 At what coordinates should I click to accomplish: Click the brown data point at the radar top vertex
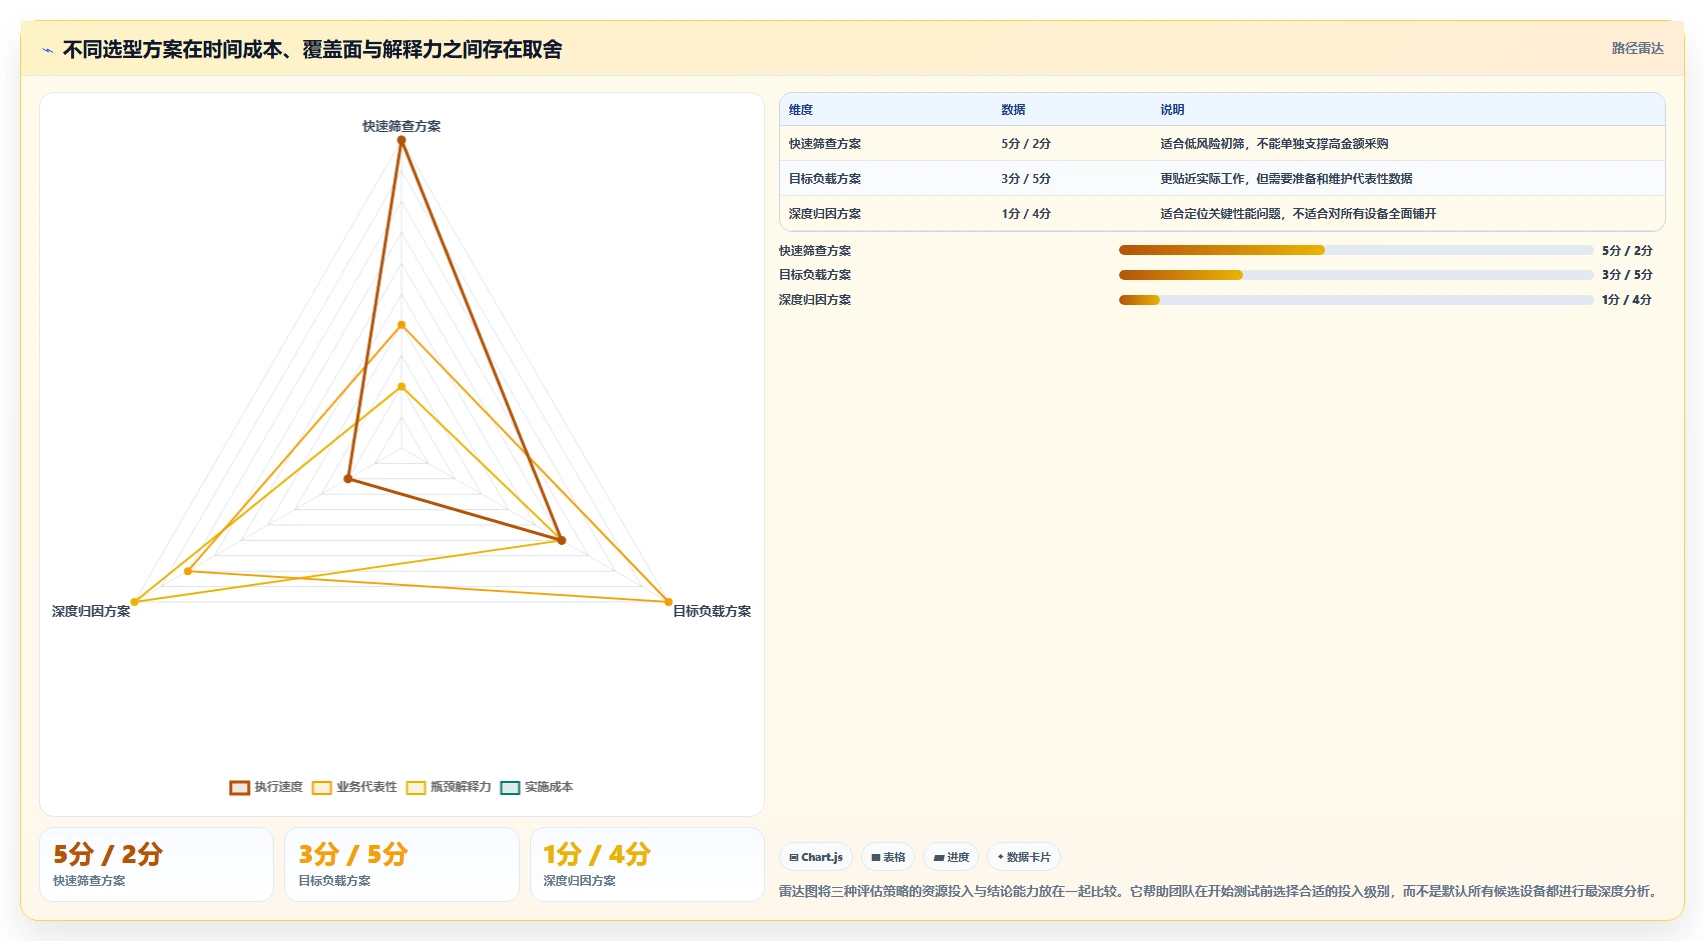point(401,140)
